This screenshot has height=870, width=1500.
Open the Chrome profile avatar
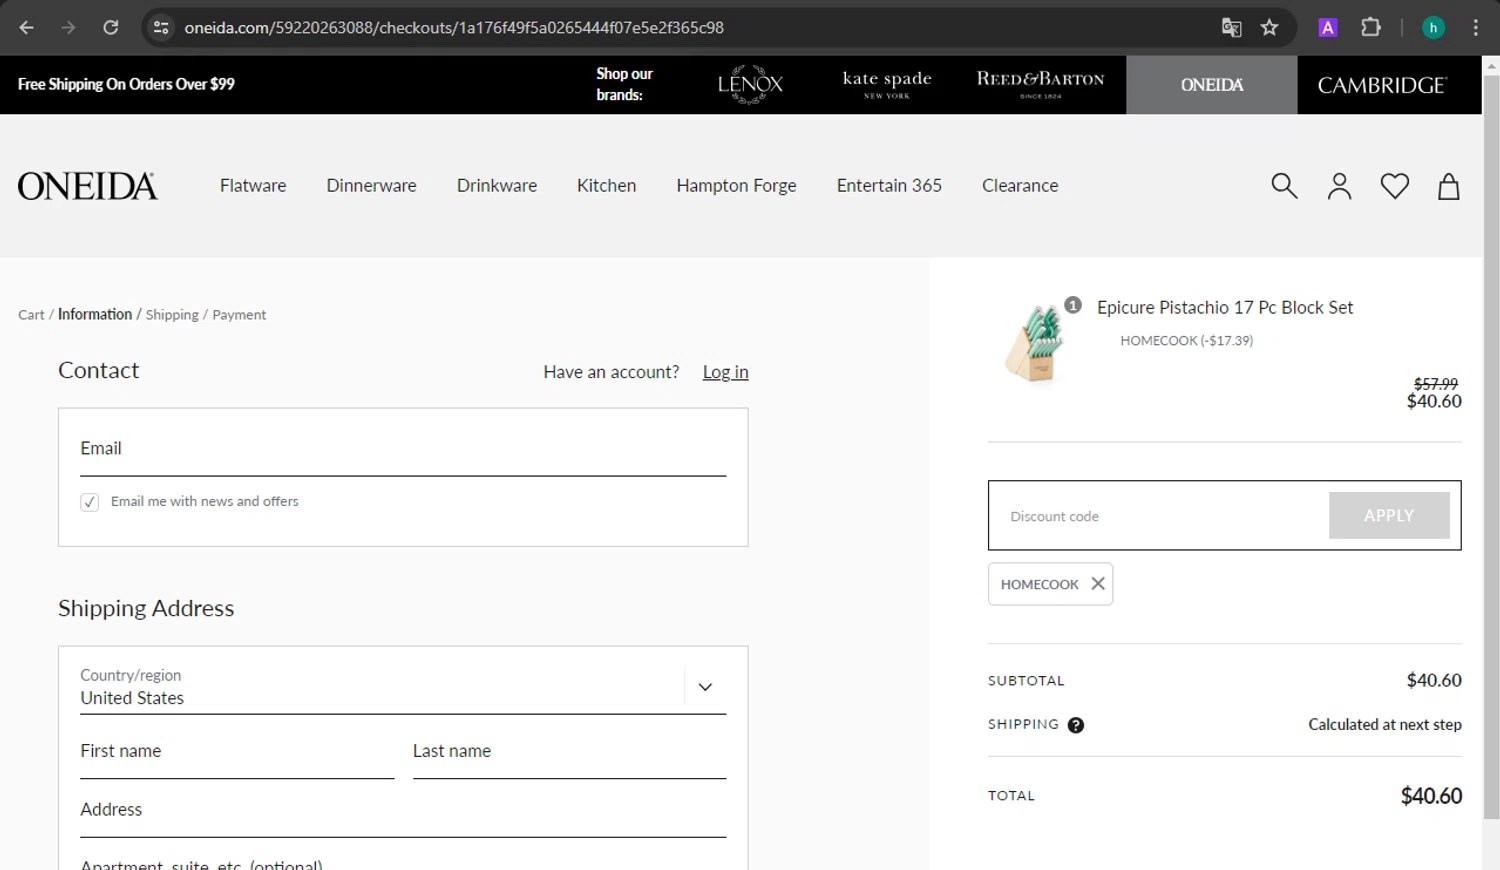point(1433,28)
